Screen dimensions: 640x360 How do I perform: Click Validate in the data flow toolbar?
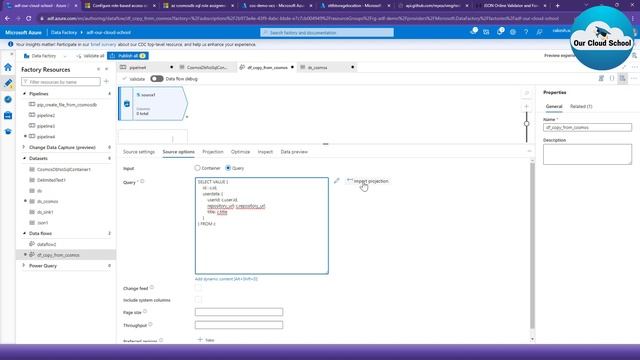(x=134, y=79)
